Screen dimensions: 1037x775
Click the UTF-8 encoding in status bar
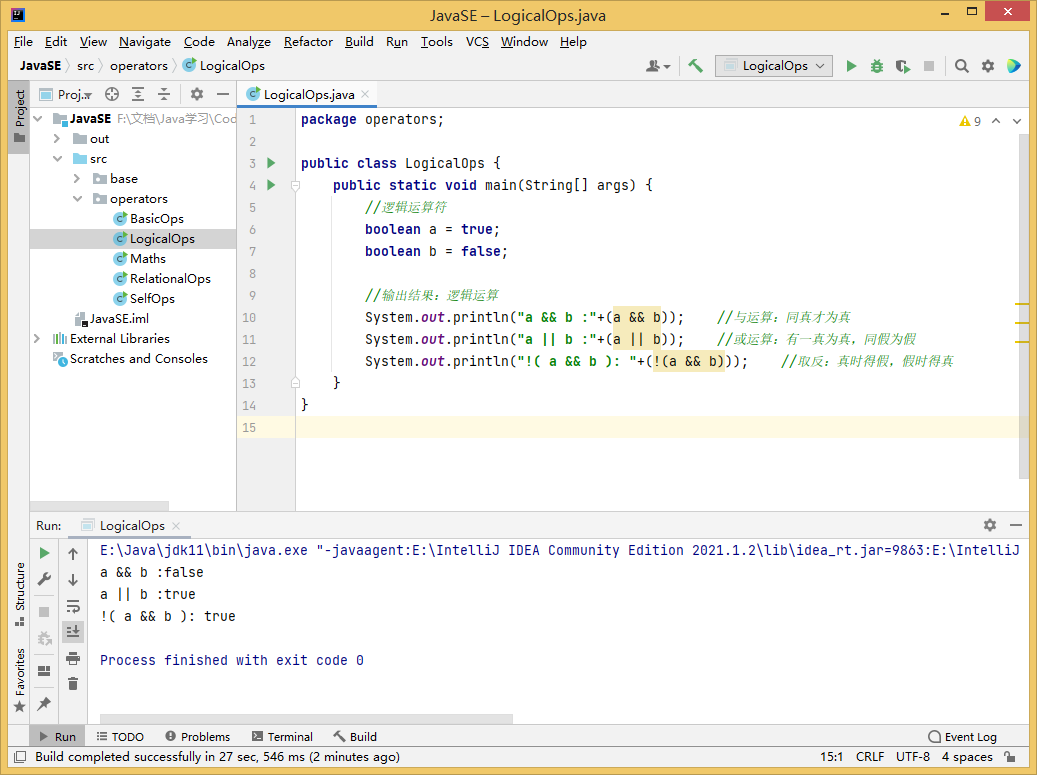(912, 757)
